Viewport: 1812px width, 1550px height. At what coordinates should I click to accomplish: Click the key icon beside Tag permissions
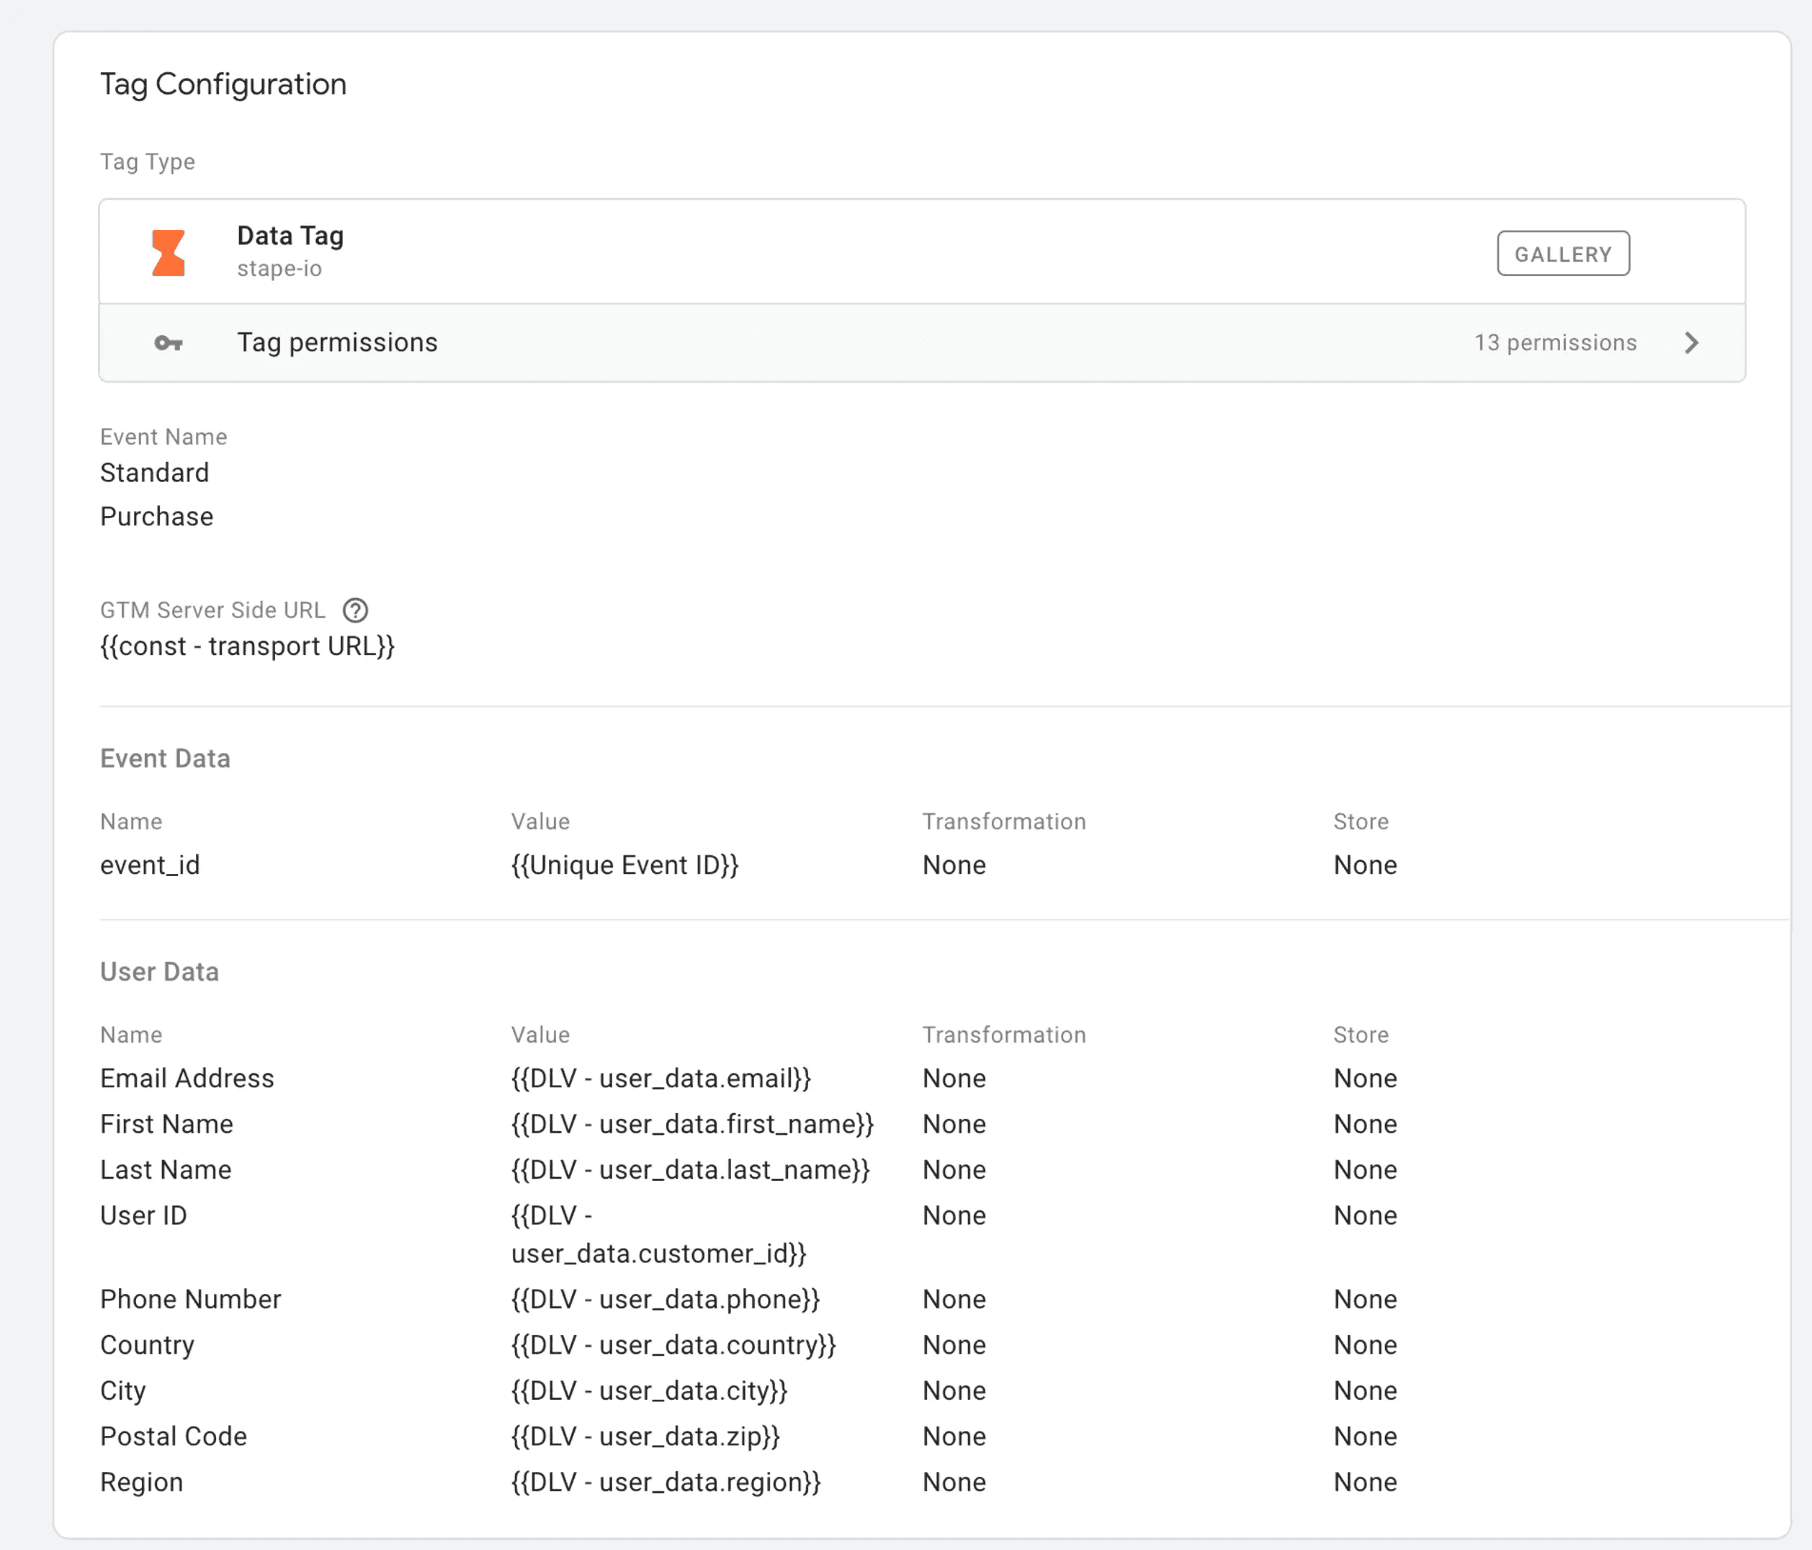point(168,342)
